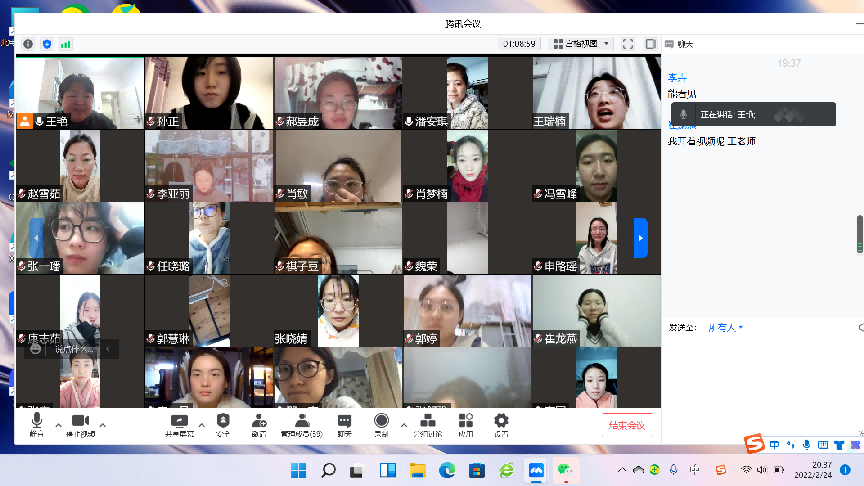
Task: Click the share screen icon
Action: click(180, 423)
